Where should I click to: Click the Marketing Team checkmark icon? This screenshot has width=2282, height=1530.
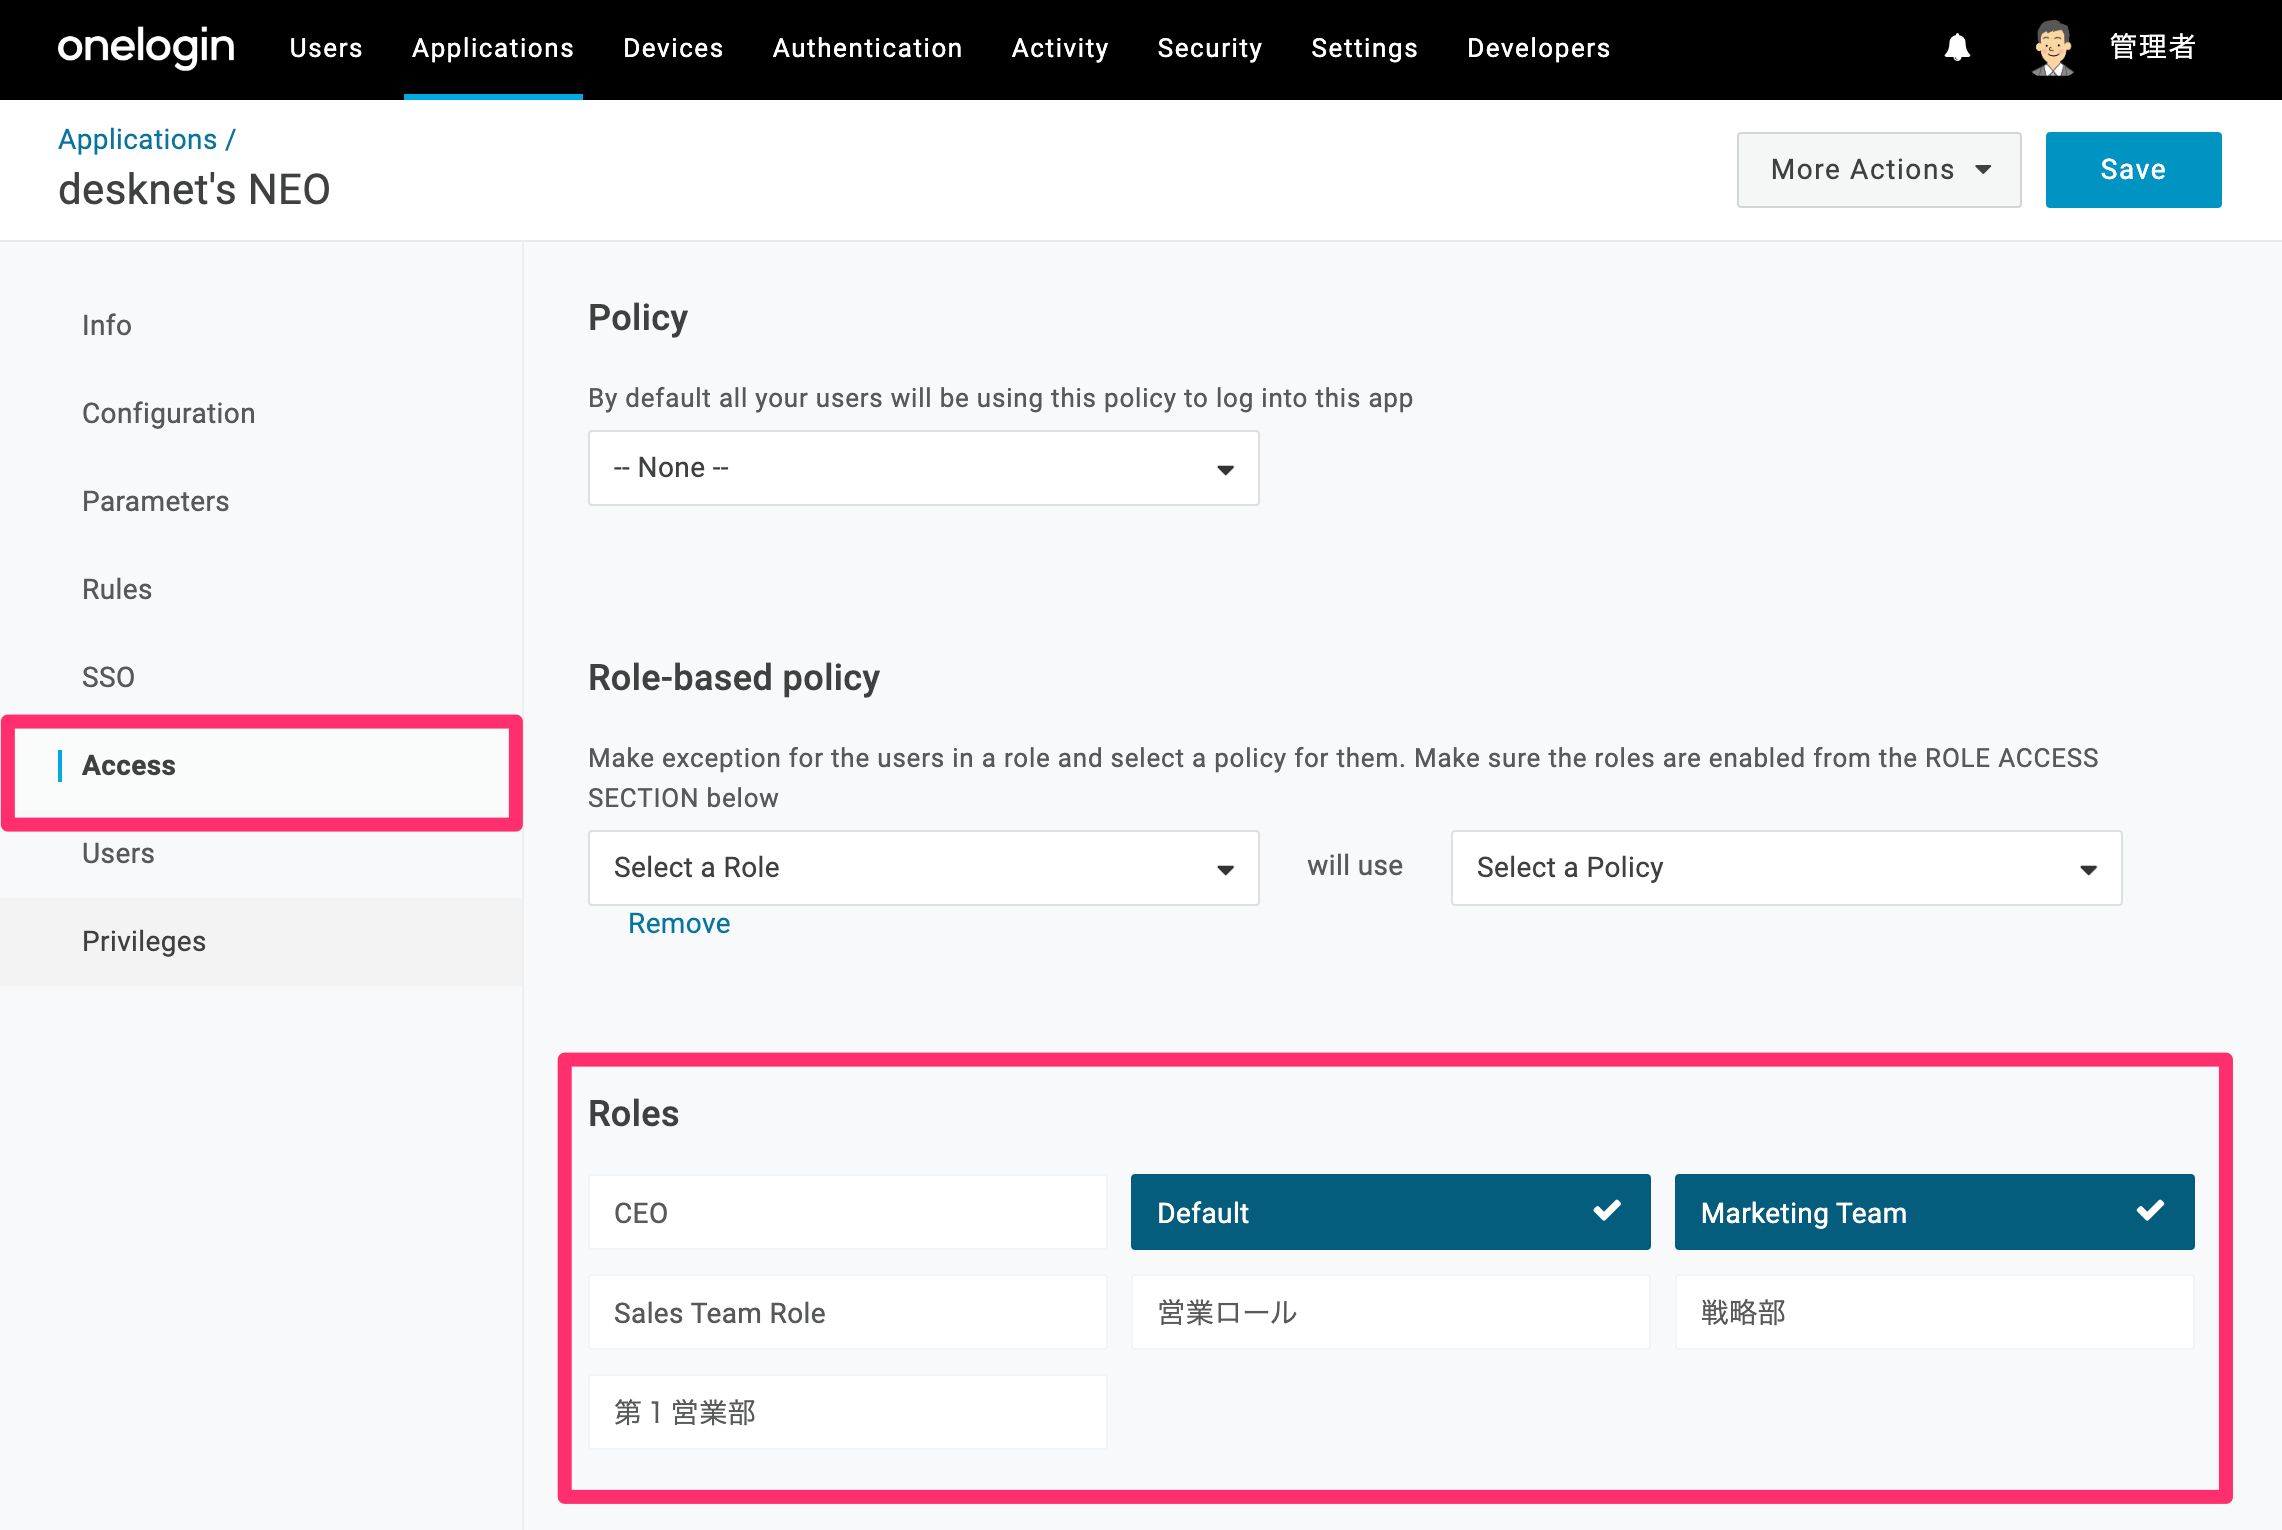point(2150,1211)
